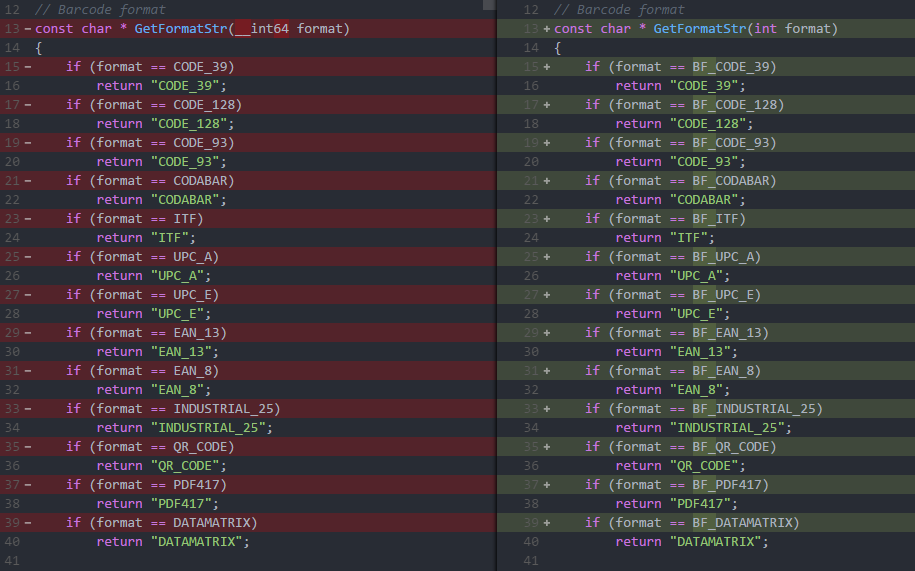Click '__int64' in the removed line 13
The height and width of the screenshot is (571, 915).
tap(262, 29)
